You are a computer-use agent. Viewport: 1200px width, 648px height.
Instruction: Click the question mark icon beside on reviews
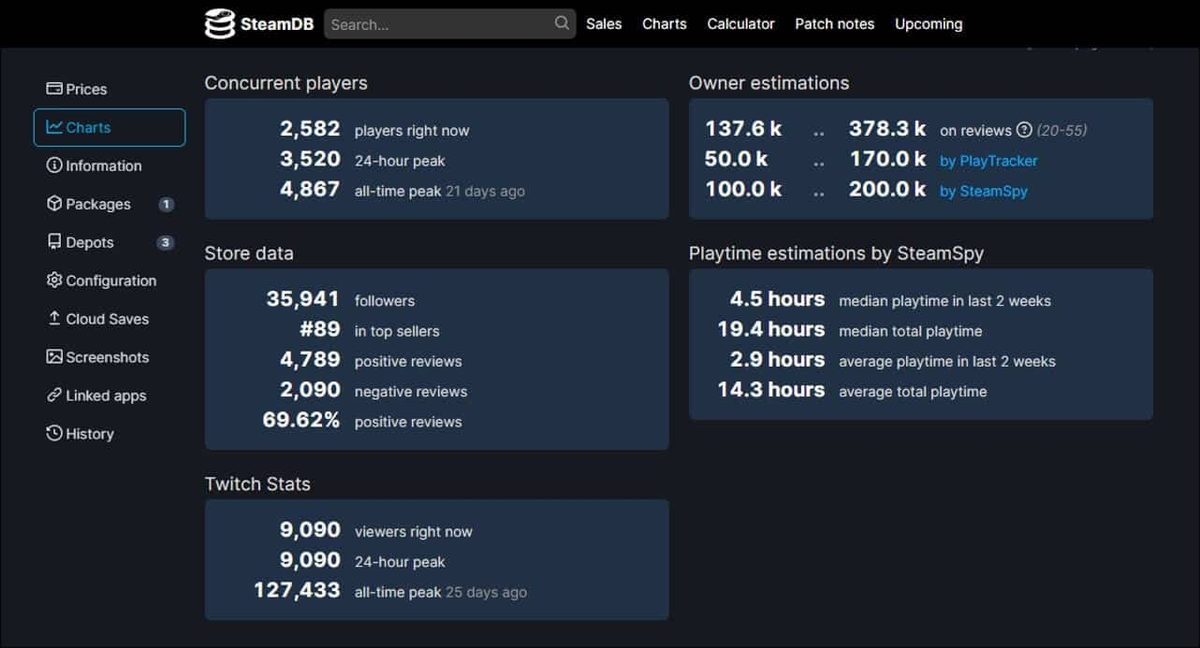tap(1024, 130)
